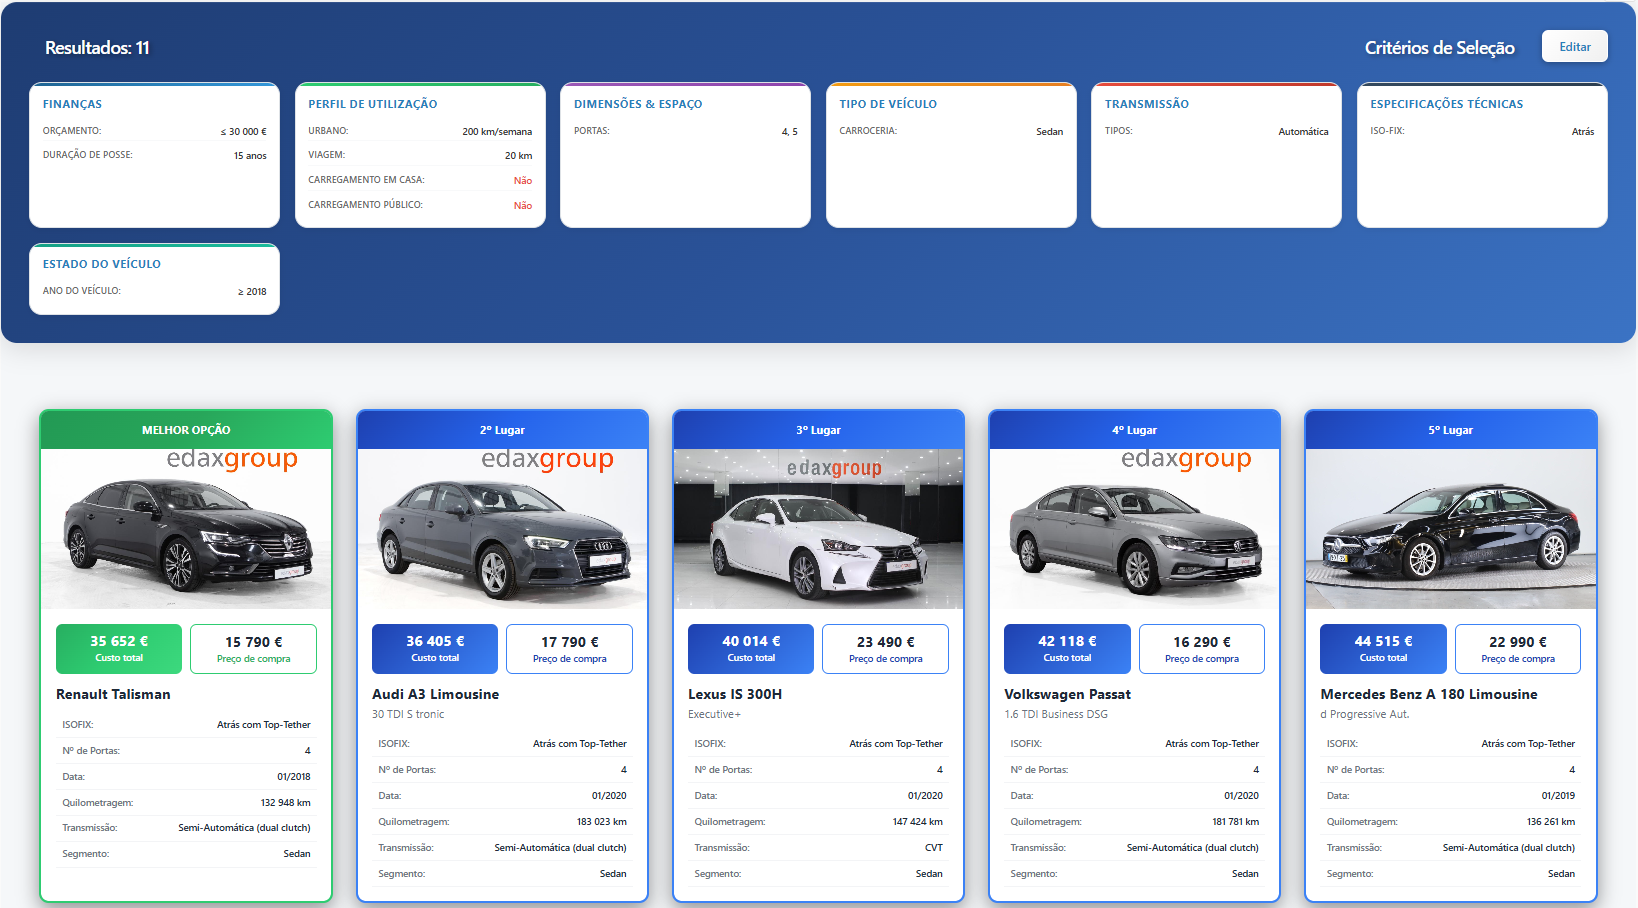Viewport: 1638px width, 908px height.
Task: Click the 3º Lugar header on the Lexus card
Action: click(x=818, y=429)
